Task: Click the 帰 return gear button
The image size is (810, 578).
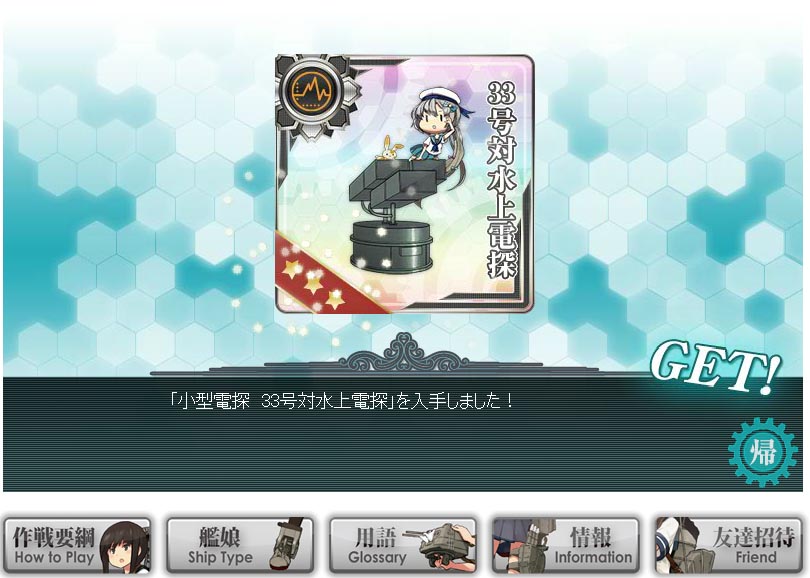Action: click(x=763, y=452)
